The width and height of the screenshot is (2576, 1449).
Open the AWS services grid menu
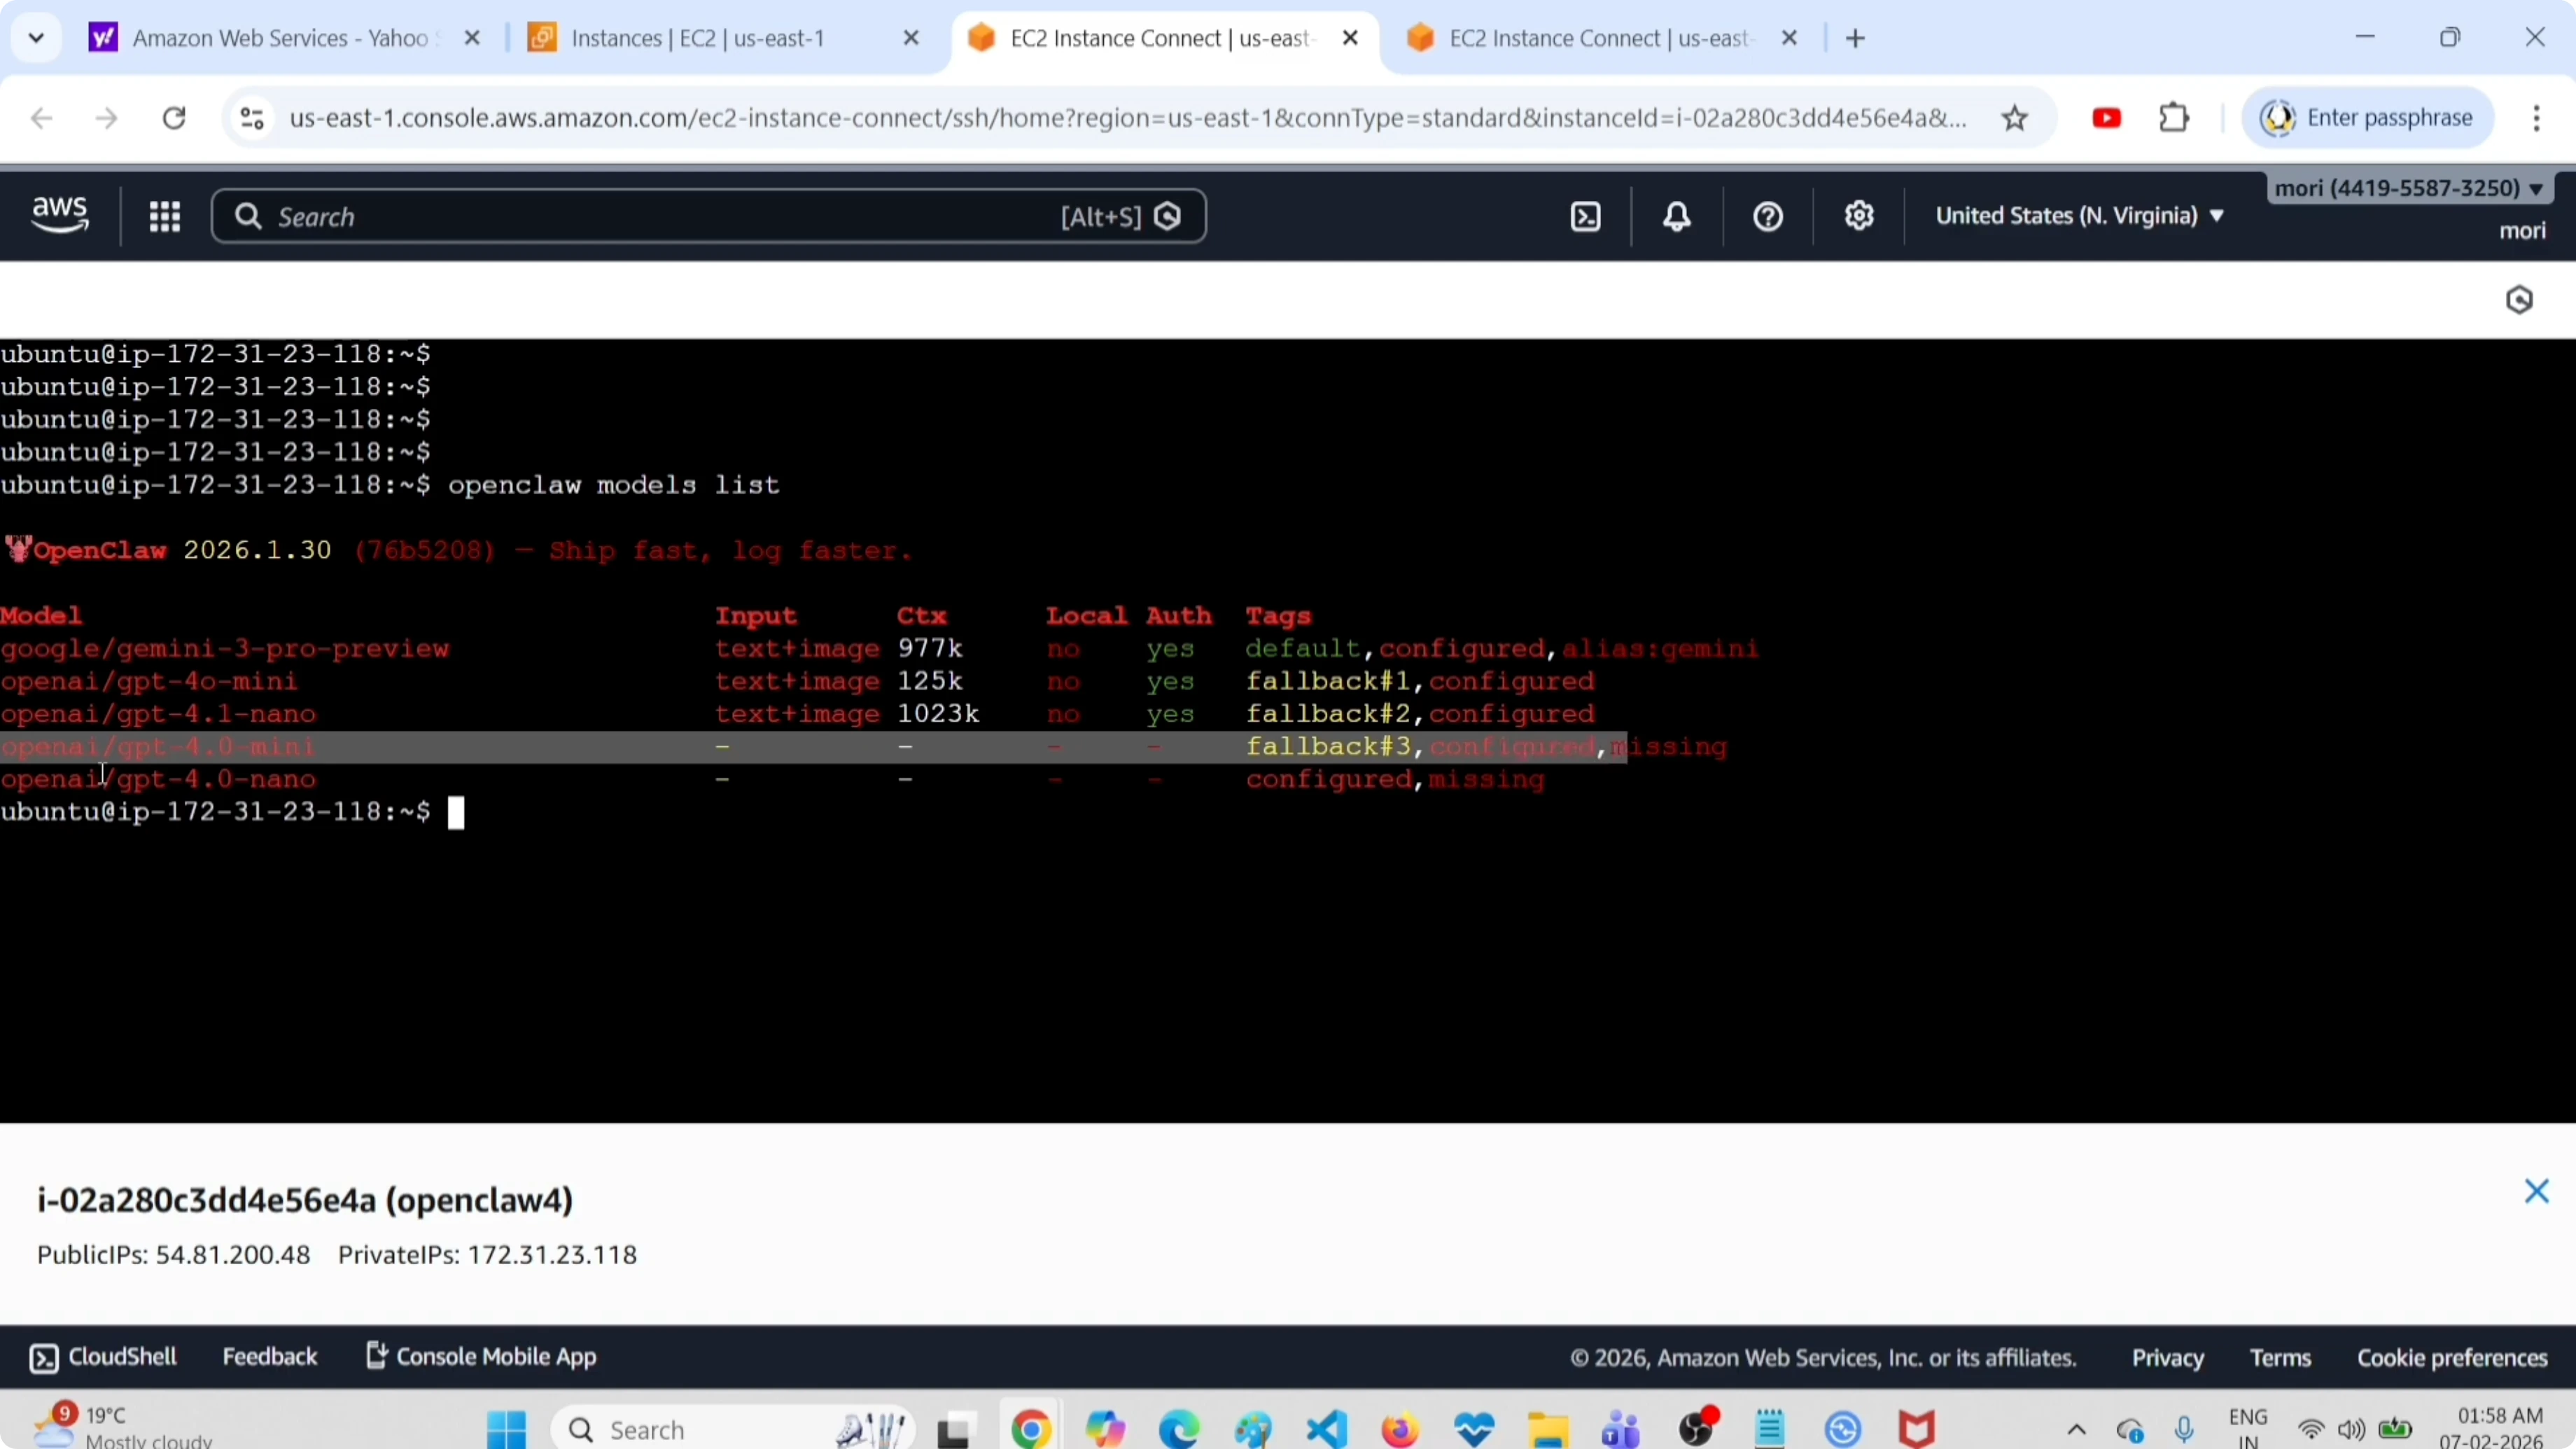pyautogui.click(x=164, y=216)
